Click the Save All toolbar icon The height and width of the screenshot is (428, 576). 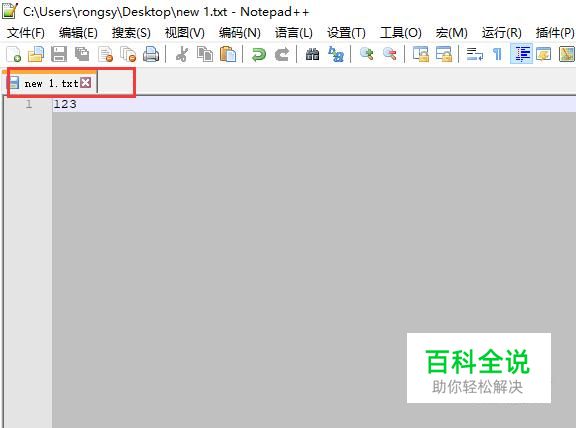(82, 54)
